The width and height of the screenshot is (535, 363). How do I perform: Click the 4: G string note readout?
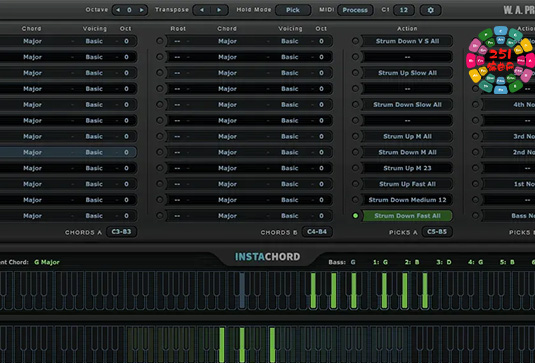[476, 262]
